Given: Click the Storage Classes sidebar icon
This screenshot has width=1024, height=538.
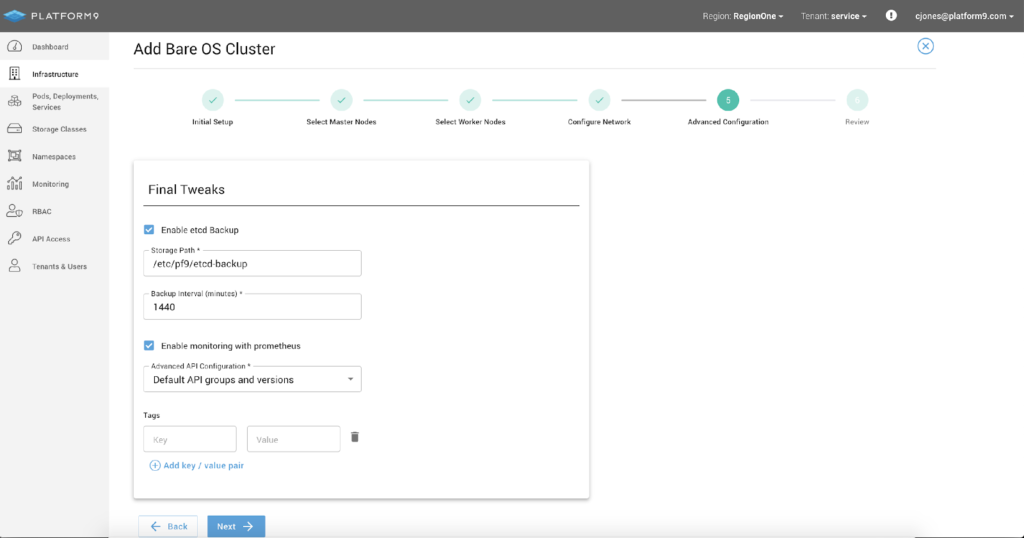Looking at the screenshot, I should 14,129.
